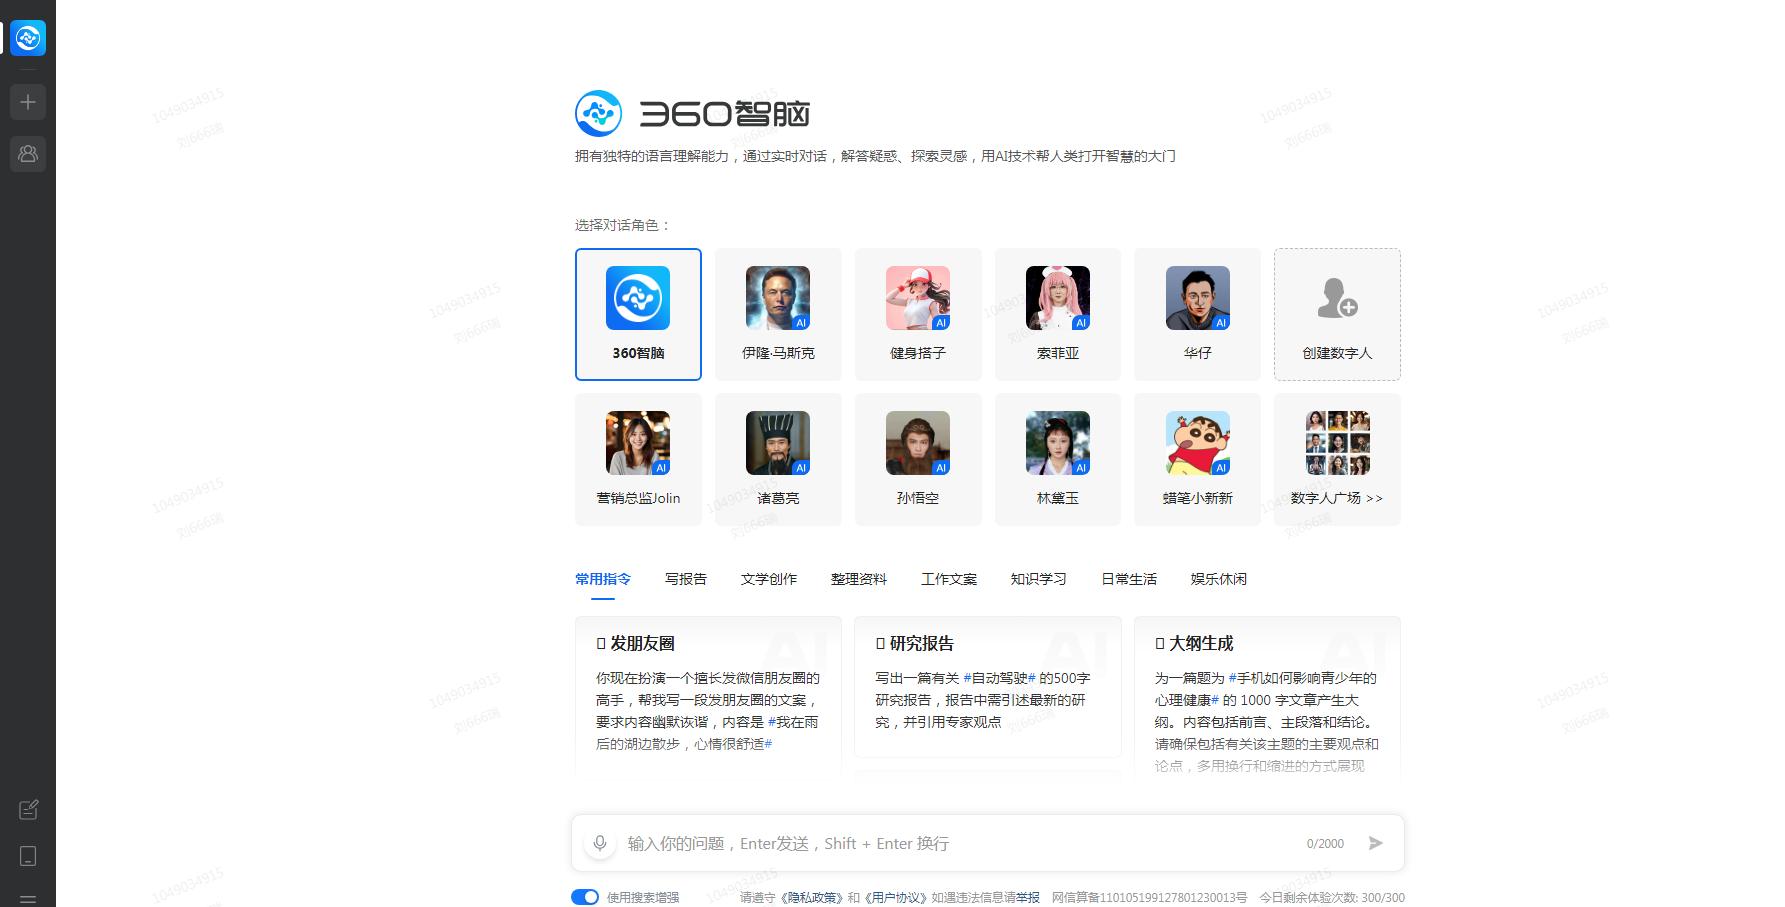1785x907 pixels.
Task: Open the digital human icon in the sidebar
Action: tap(28, 154)
